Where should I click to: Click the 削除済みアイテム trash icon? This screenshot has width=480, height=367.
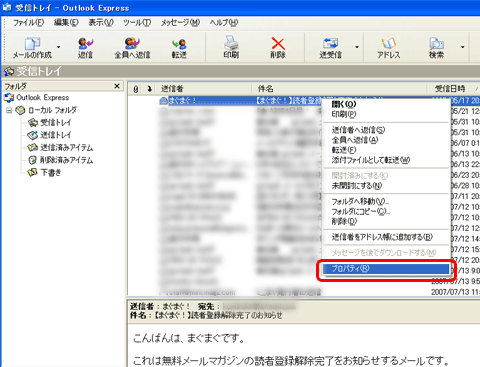click(x=32, y=160)
